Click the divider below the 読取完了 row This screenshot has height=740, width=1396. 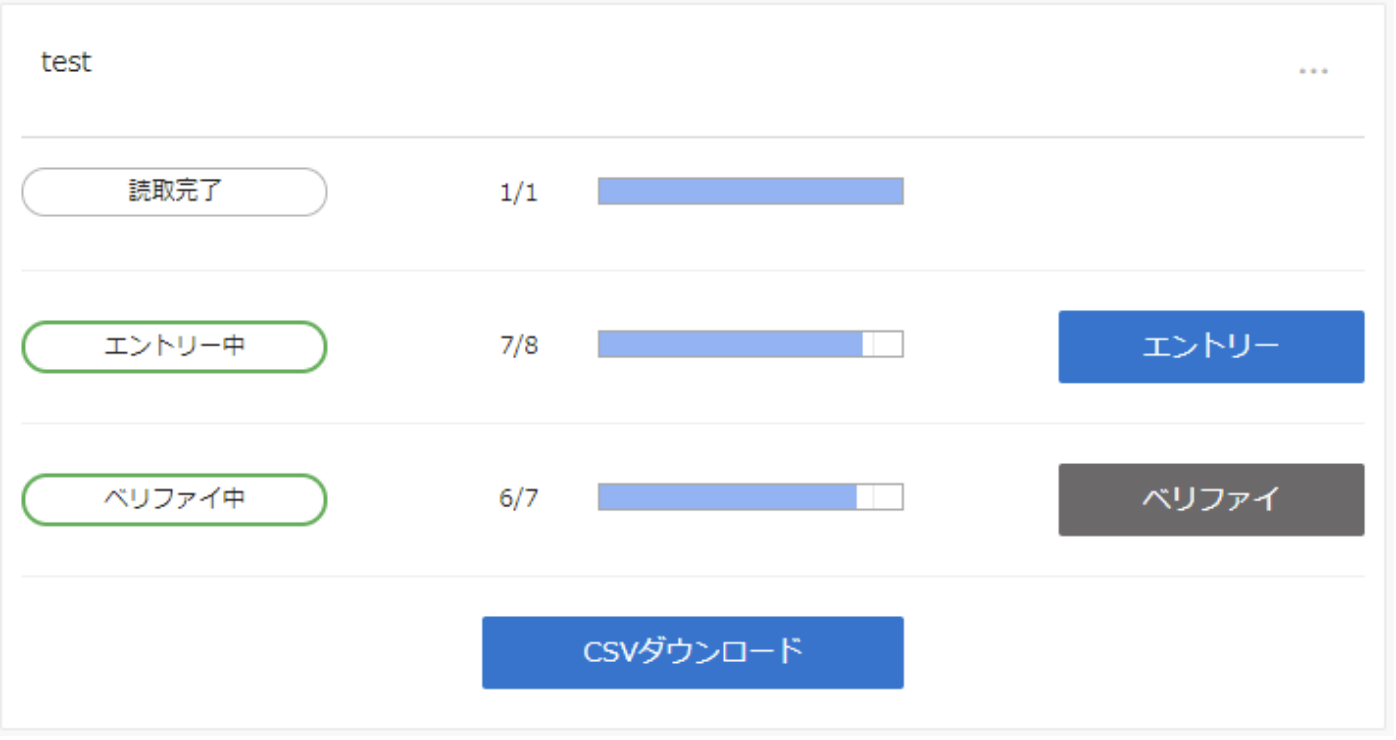point(692,270)
